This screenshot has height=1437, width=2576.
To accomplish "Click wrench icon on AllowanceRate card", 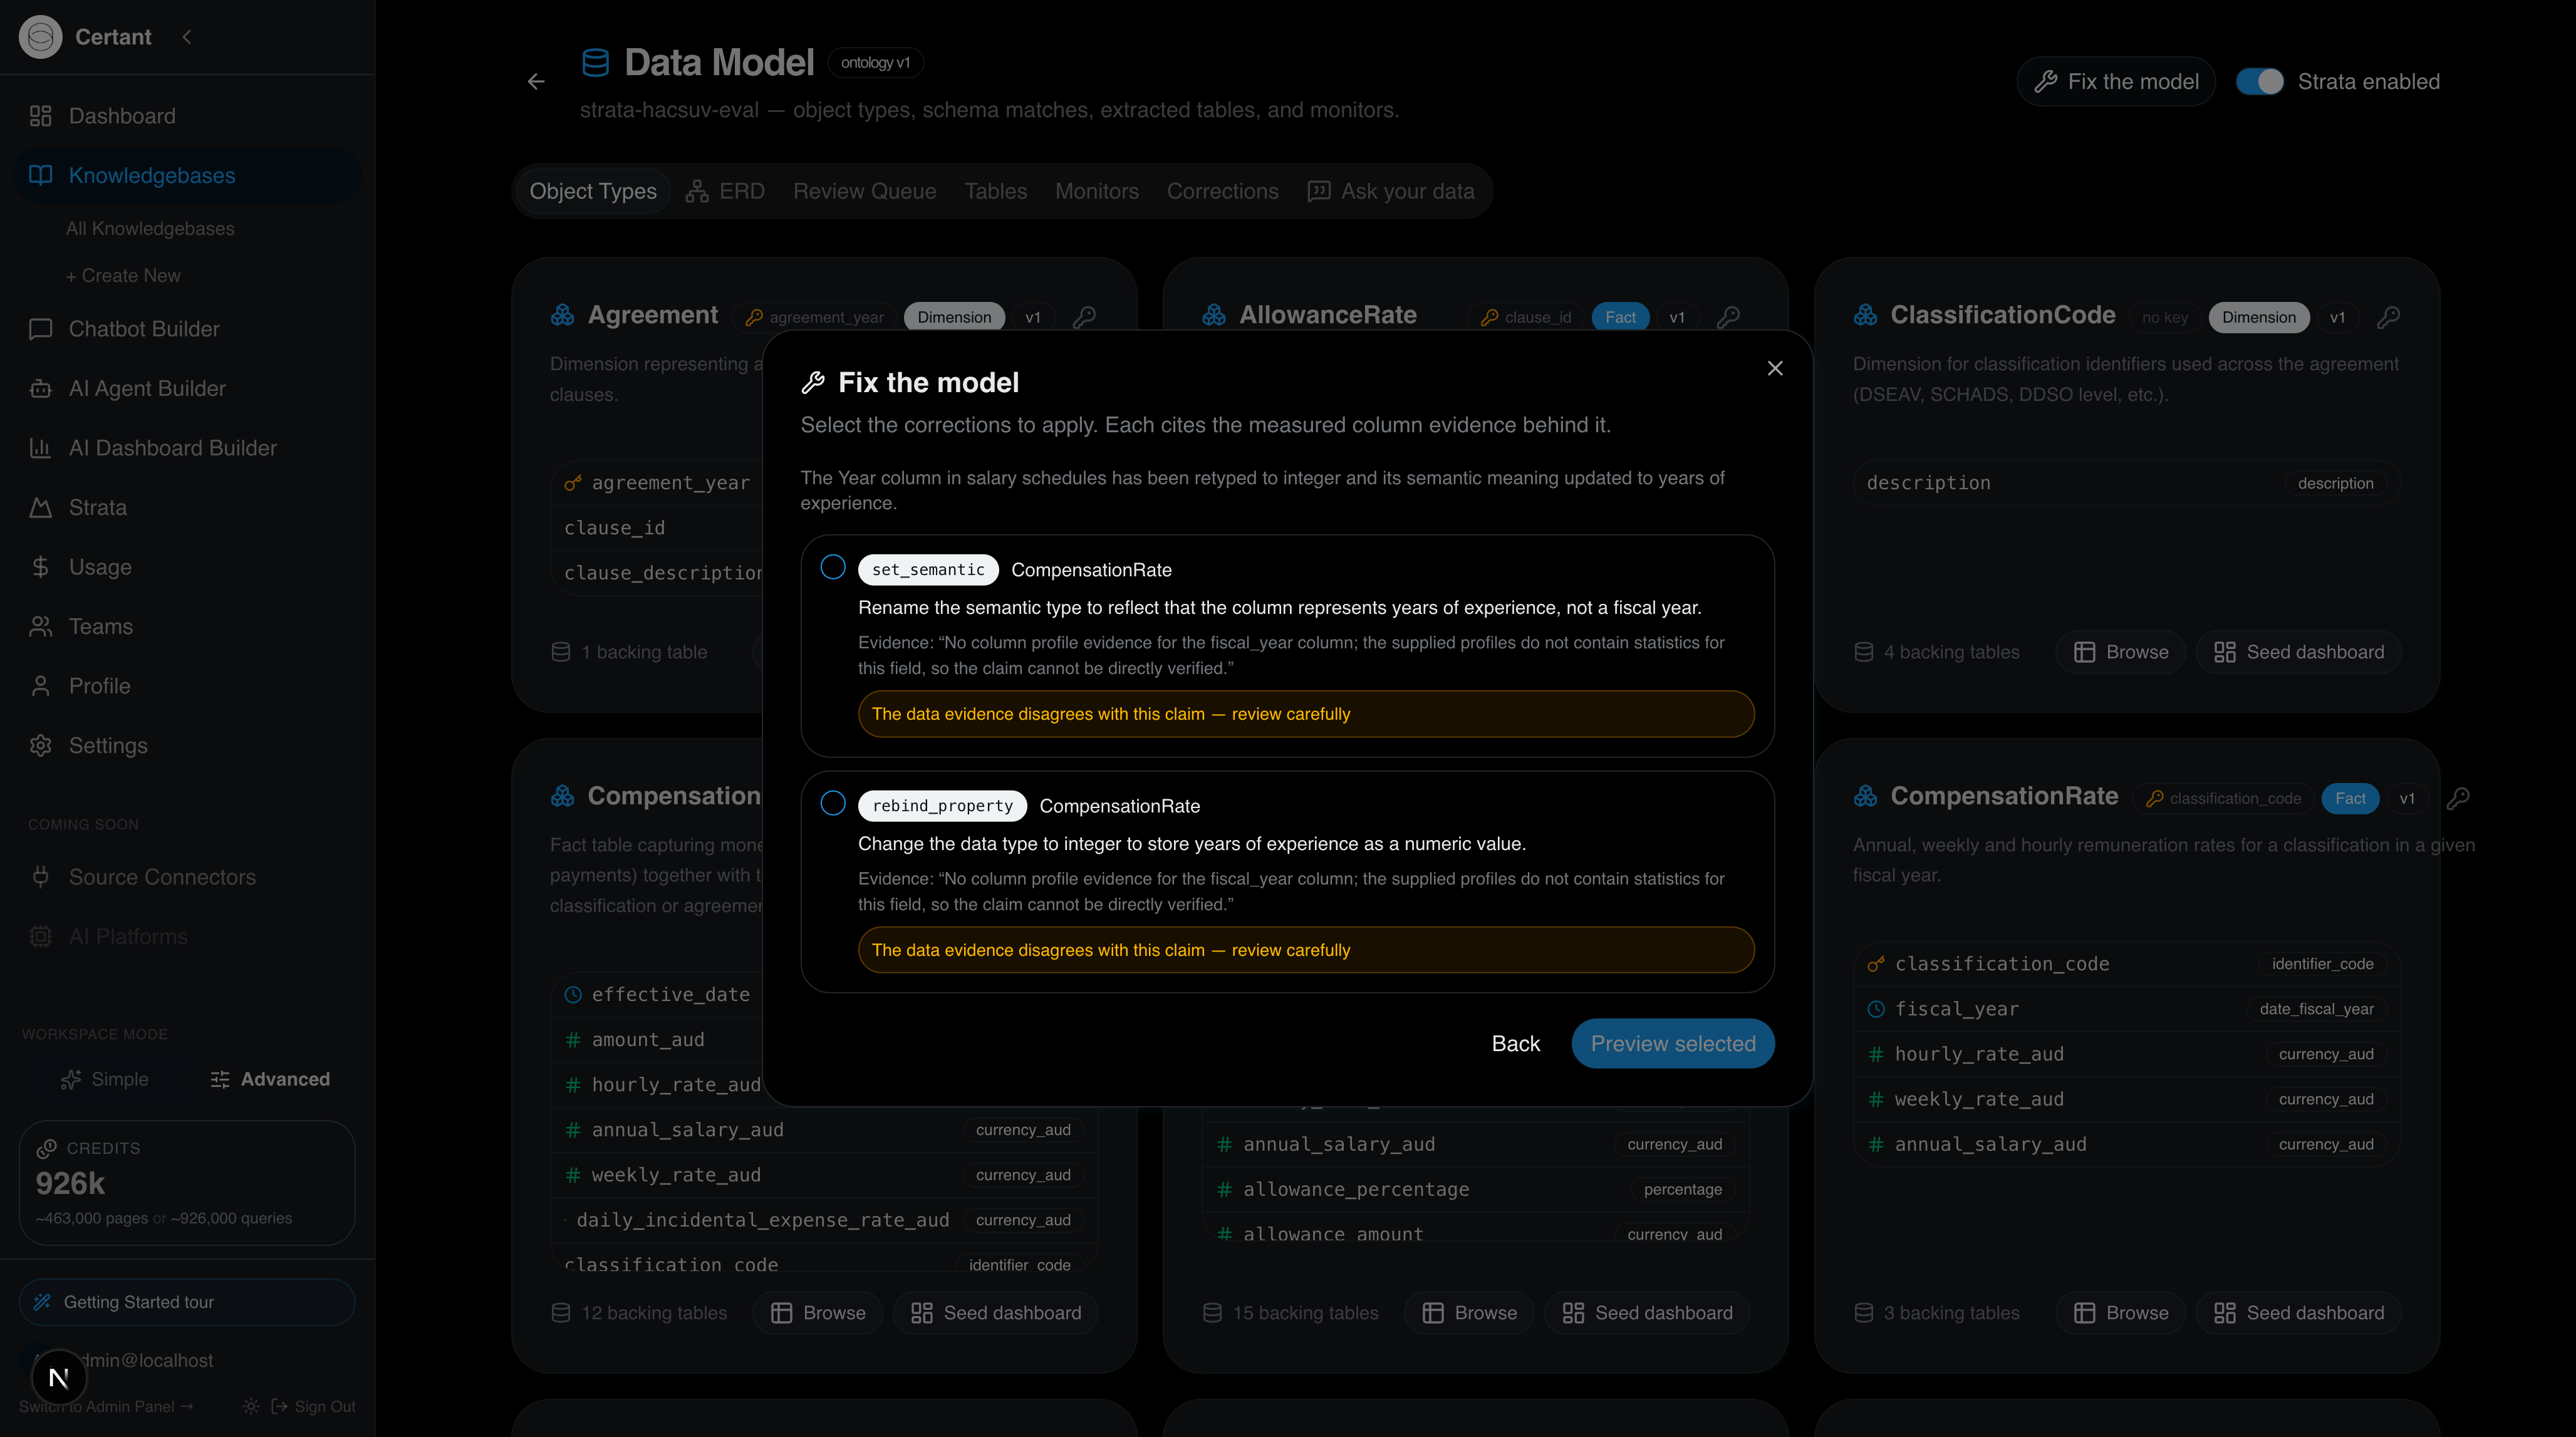I will [1728, 317].
